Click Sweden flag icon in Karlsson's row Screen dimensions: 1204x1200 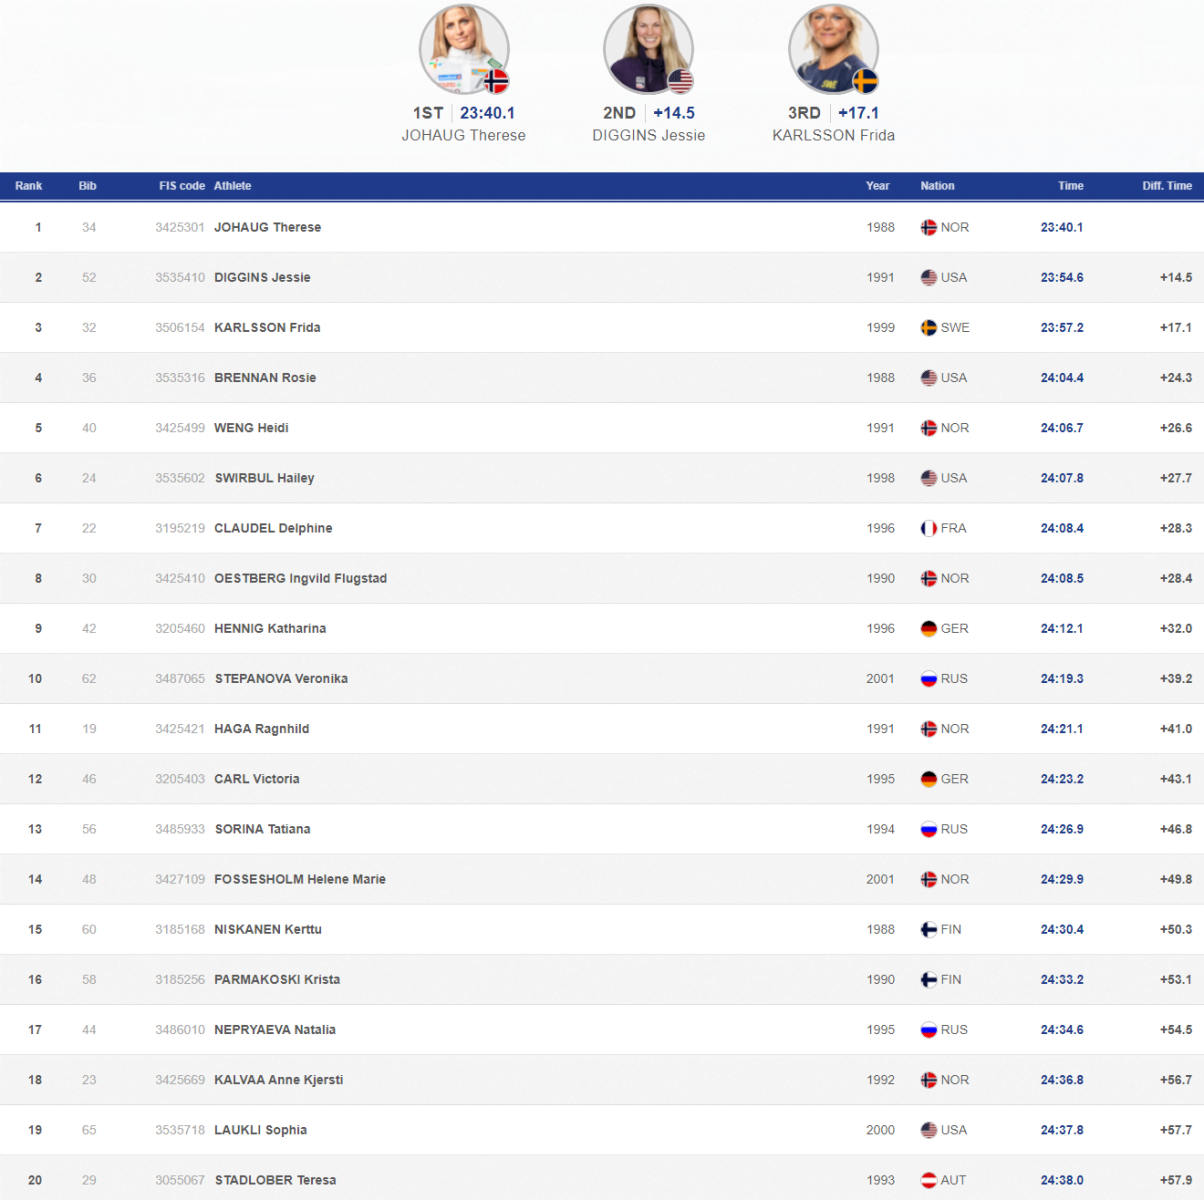pyautogui.click(x=928, y=328)
